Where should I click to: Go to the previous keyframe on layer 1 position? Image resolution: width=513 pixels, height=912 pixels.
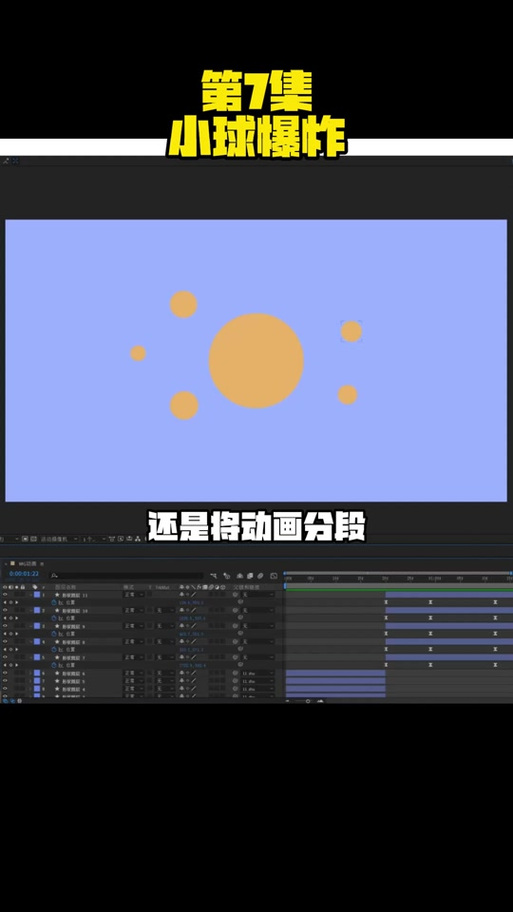coord(5,602)
